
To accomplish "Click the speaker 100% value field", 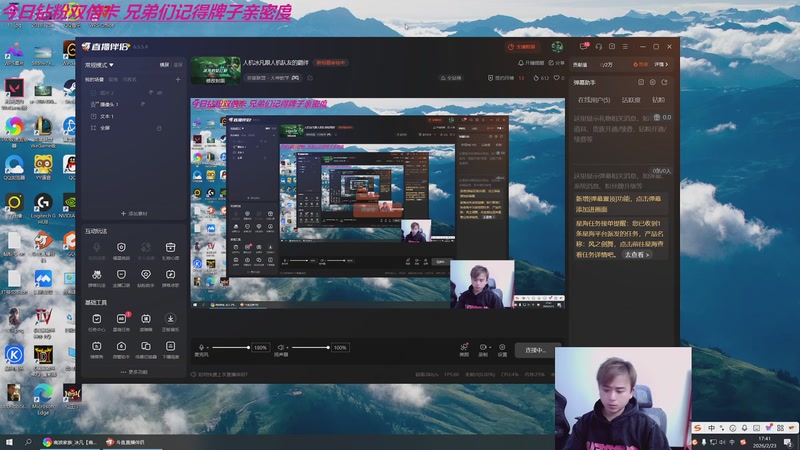I will coord(340,347).
